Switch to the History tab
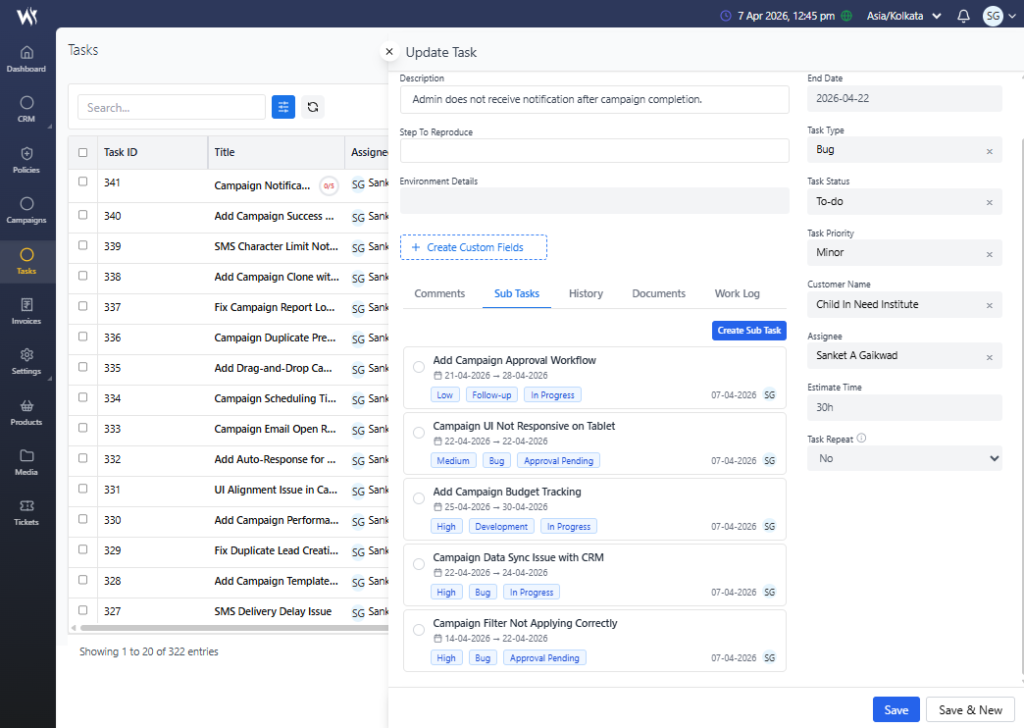This screenshot has width=1024, height=728. coord(585,294)
